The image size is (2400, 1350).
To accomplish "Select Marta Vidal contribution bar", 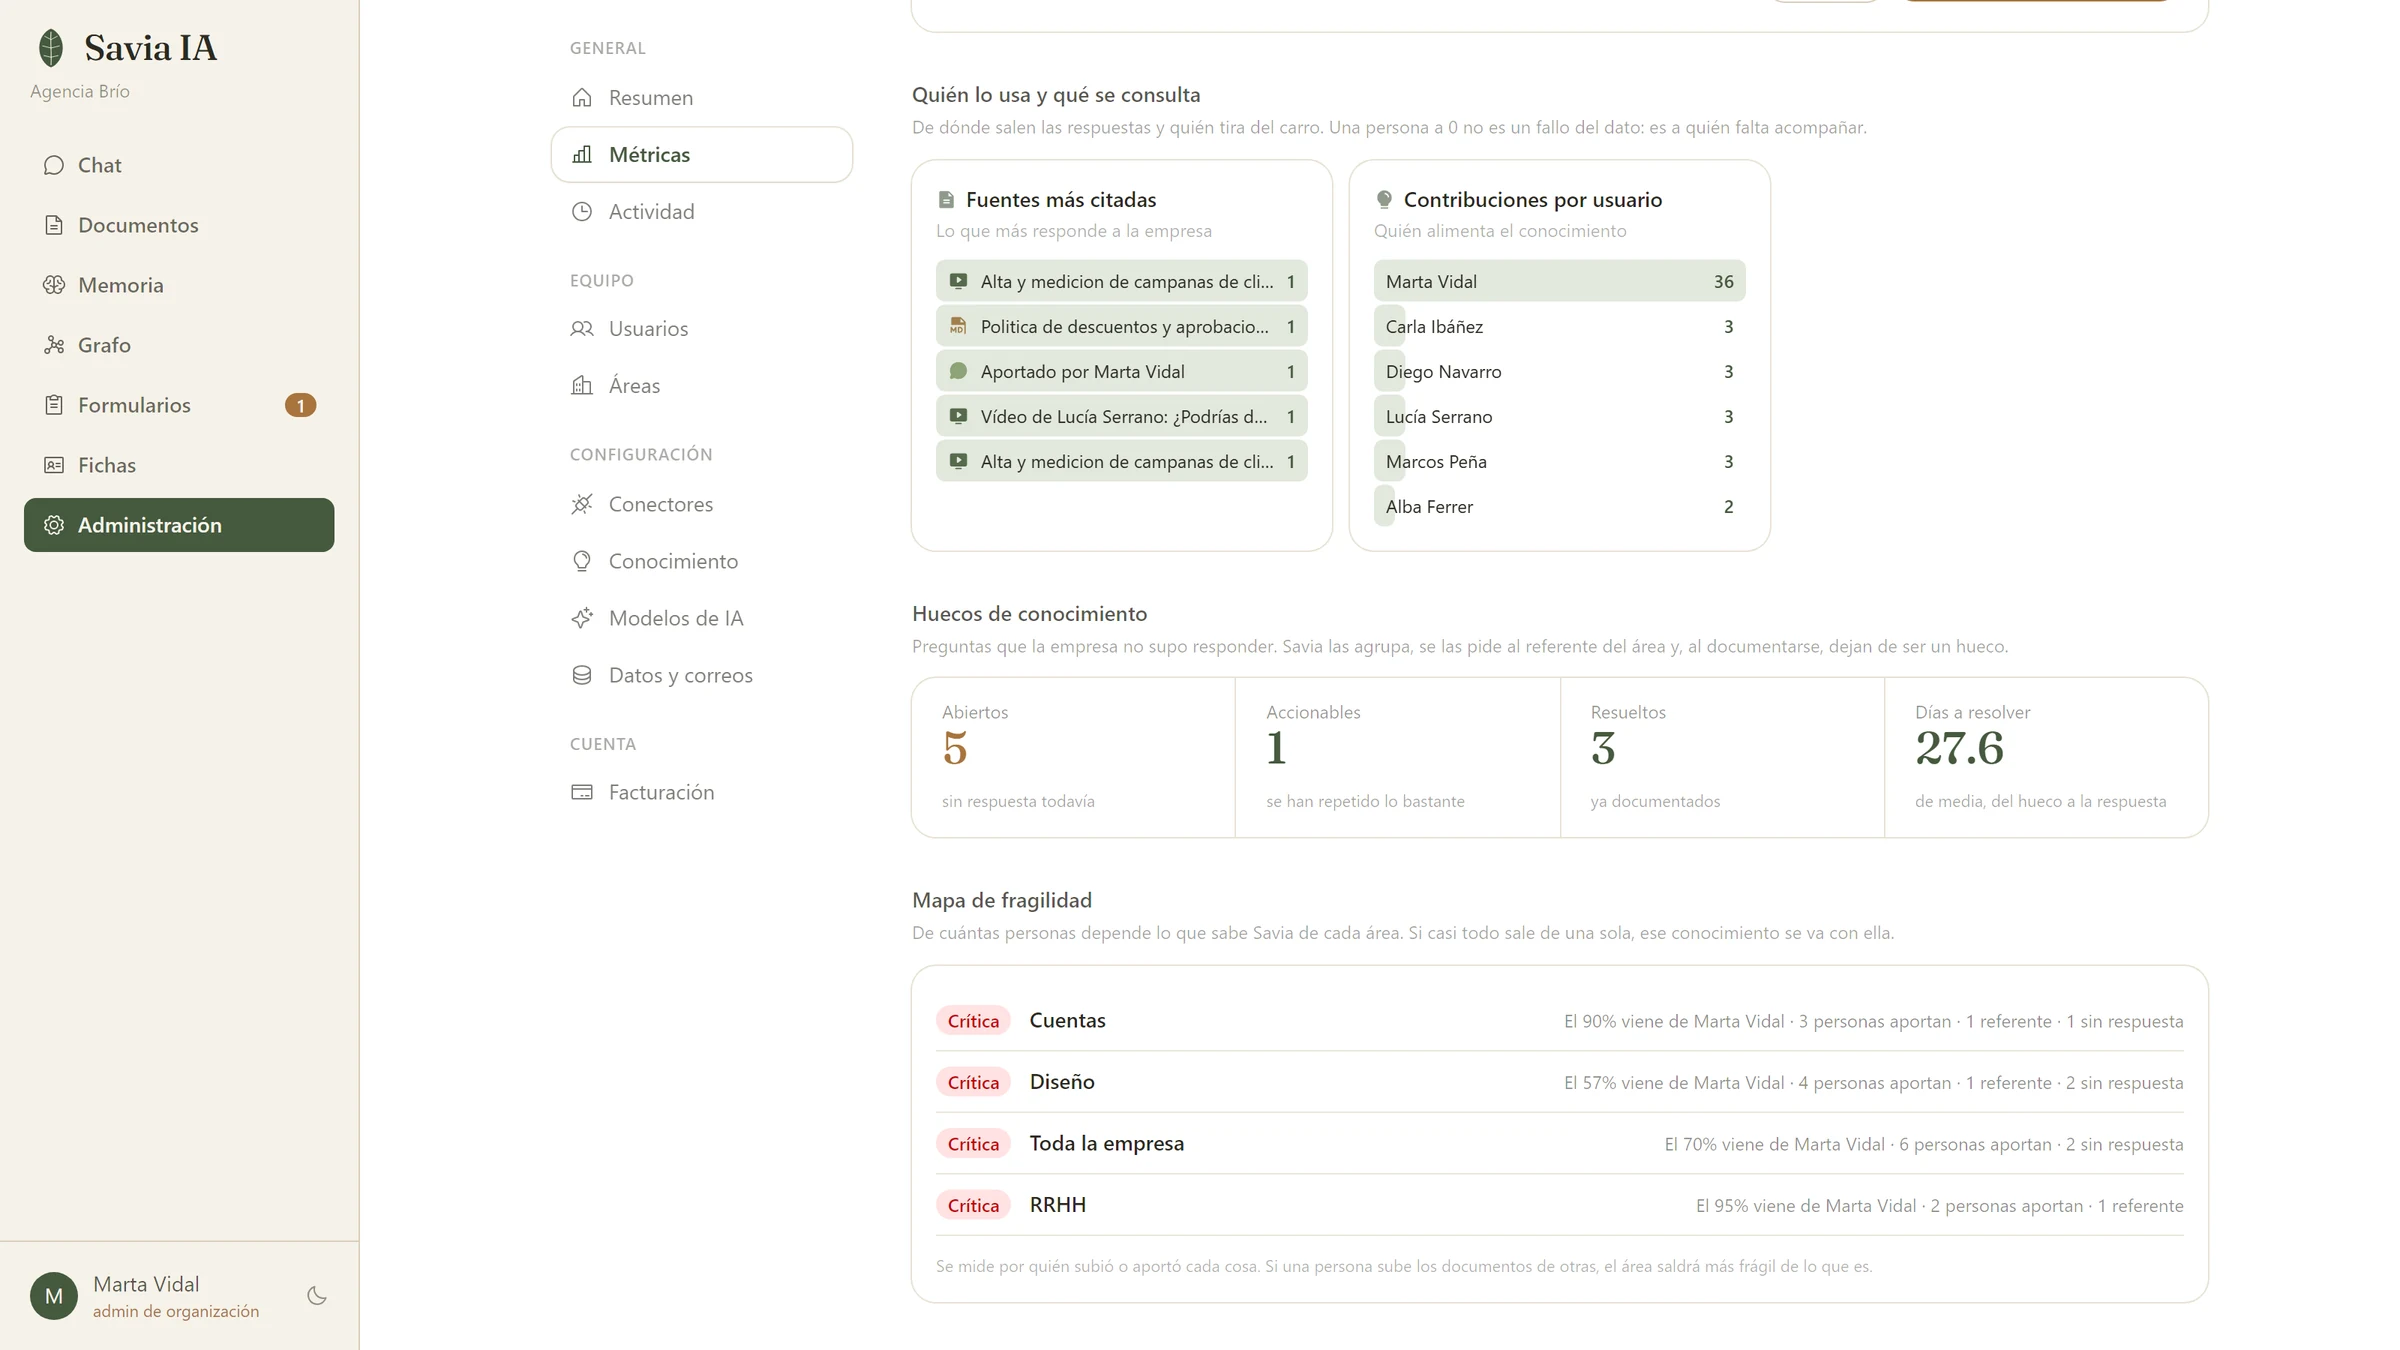I will pyautogui.click(x=1559, y=281).
